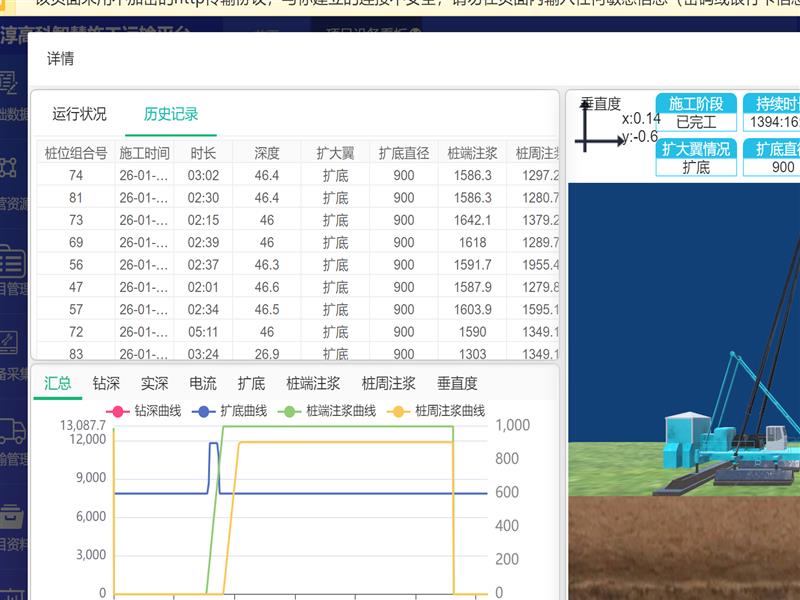This screenshot has width=800, height=600.
Task: Click the verticality 垂直度 axis arrows icon
Action: (600, 130)
